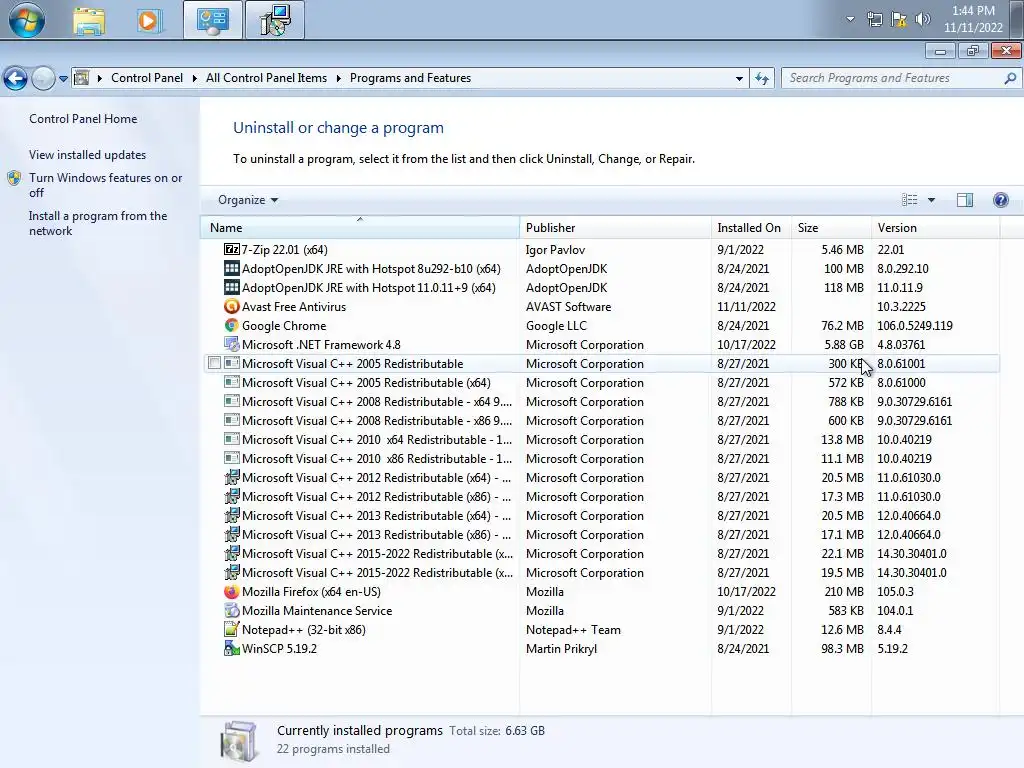
Task: Open the Windows Start orb
Action: [27, 20]
